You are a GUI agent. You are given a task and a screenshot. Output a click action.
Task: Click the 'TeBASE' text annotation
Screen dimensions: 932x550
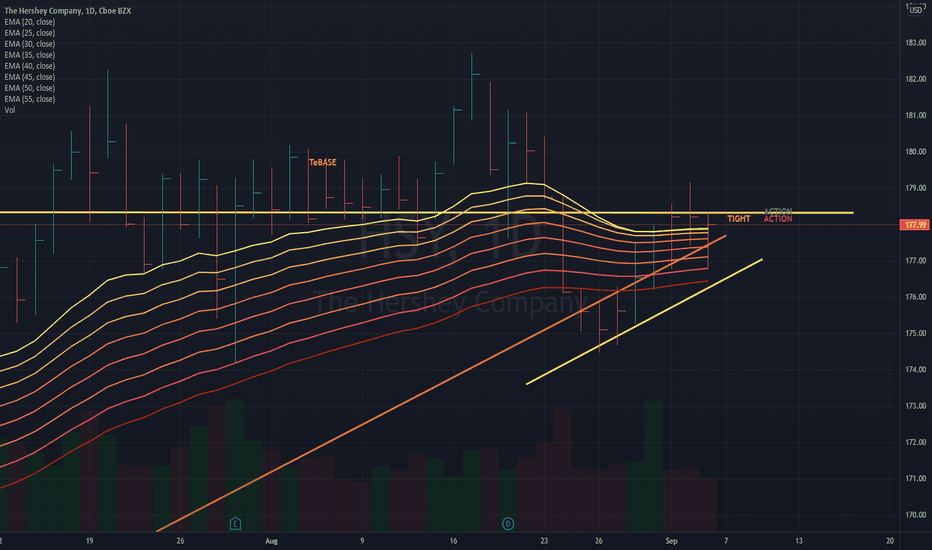pyautogui.click(x=323, y=162)
